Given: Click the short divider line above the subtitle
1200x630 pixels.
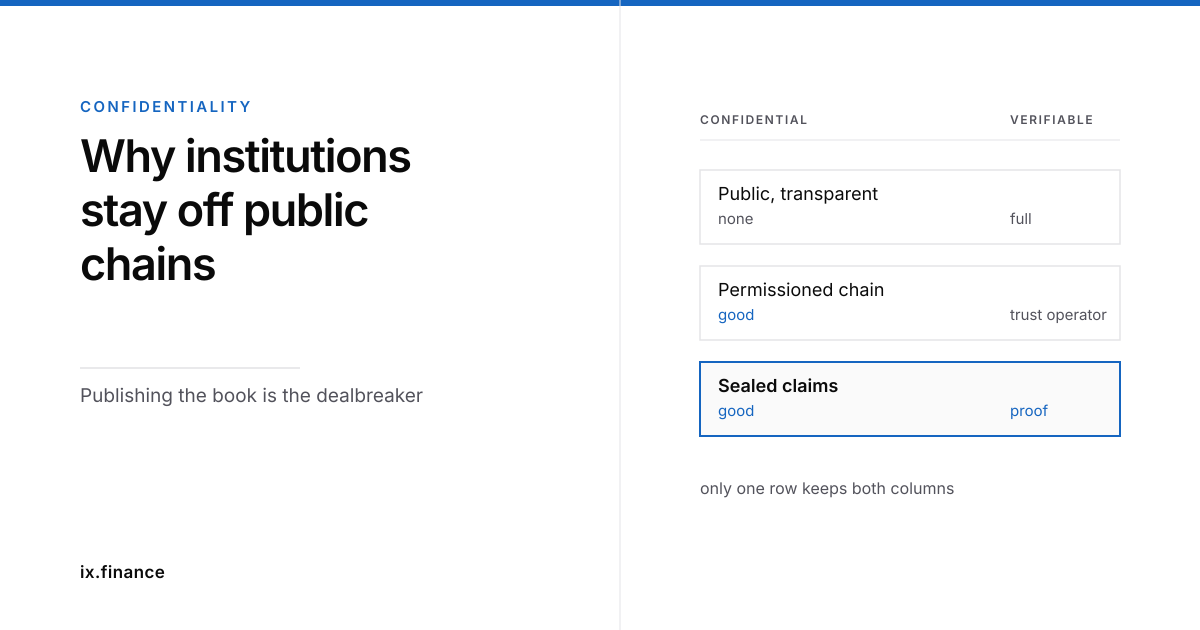Looking at the screenshot, I should click(190, 368).
